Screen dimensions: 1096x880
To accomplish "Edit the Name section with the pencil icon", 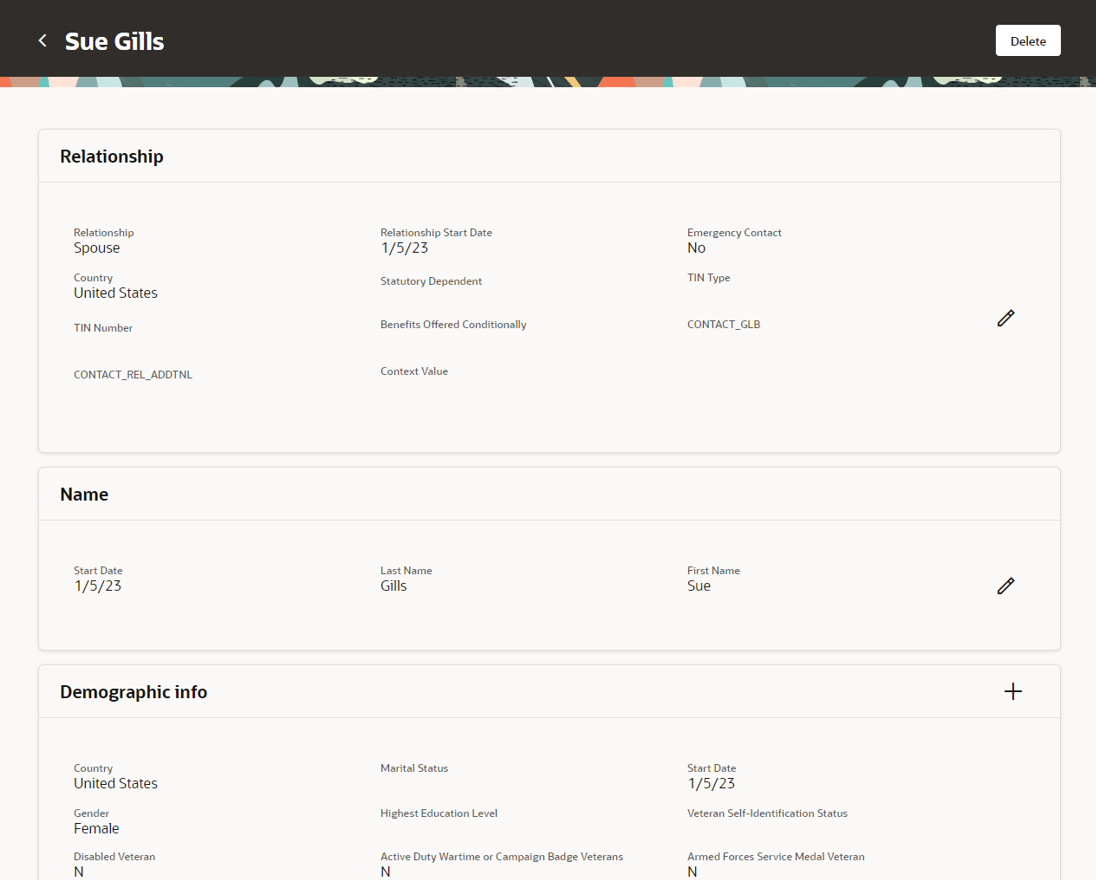I will [1005, 586].
